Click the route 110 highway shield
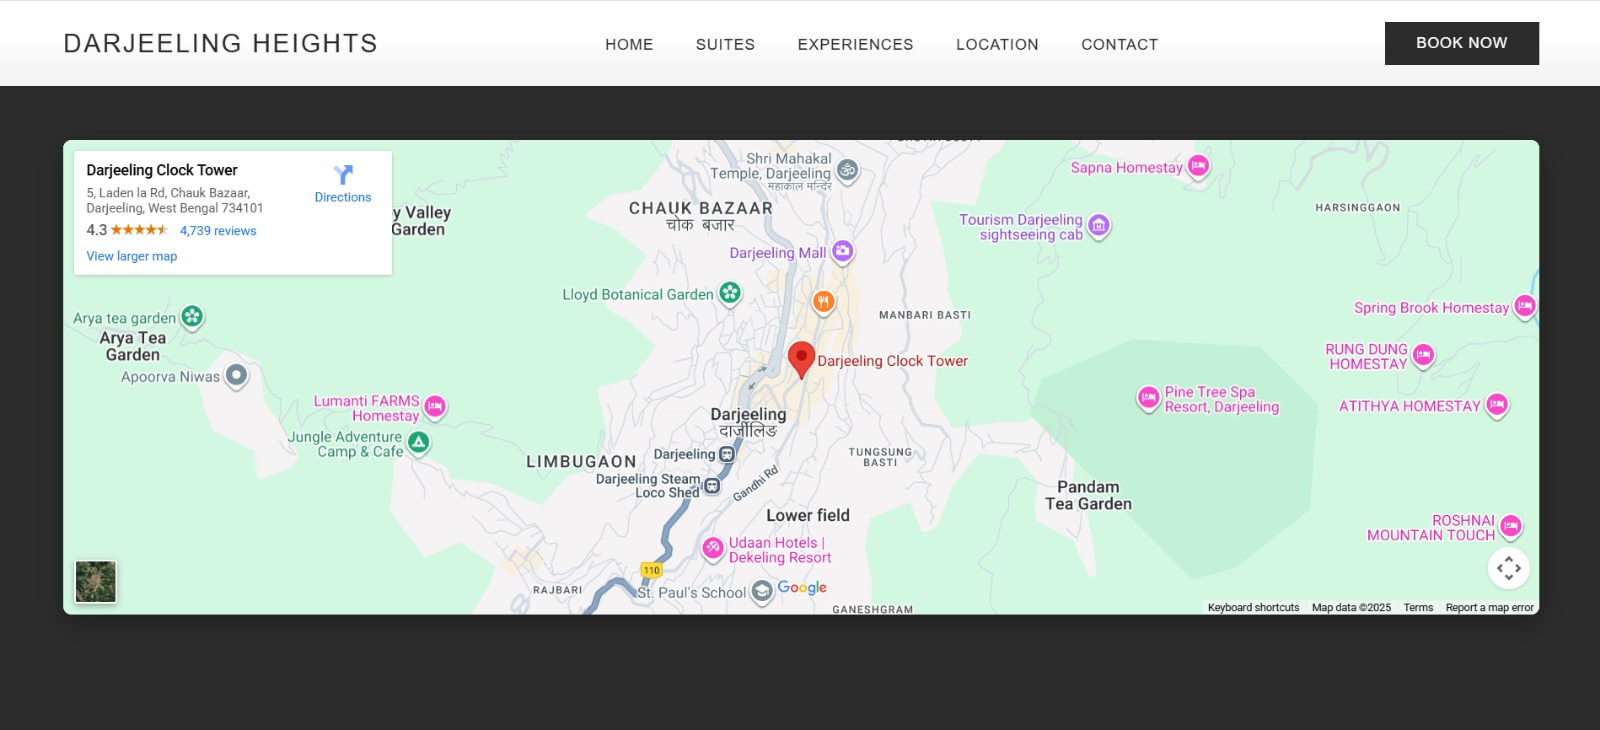Screen dimensions: 1600x730 click(x=652, y=570)
